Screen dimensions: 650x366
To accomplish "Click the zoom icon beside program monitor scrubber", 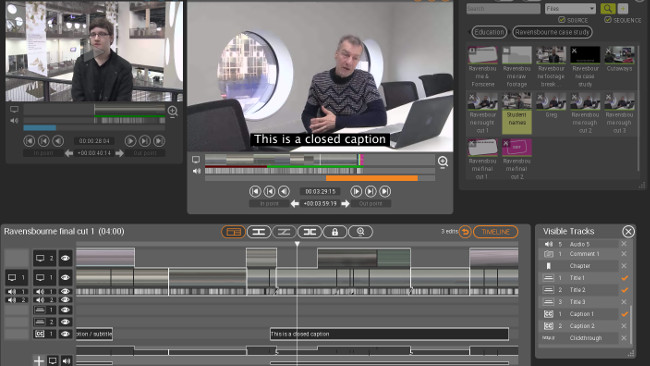I will click(443, 162).
